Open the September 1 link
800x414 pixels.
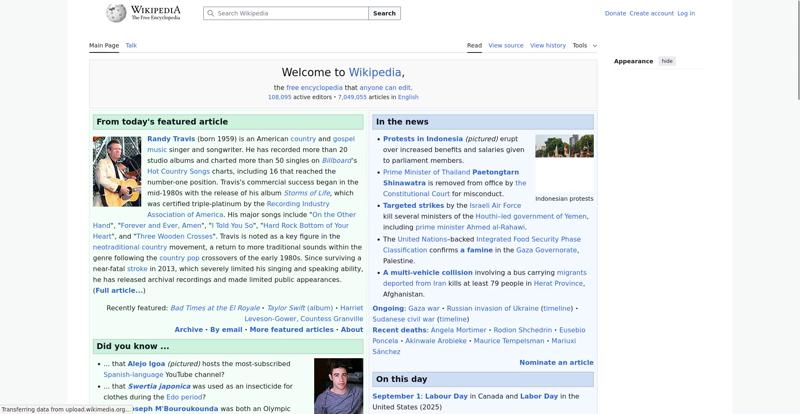point(395,396)
